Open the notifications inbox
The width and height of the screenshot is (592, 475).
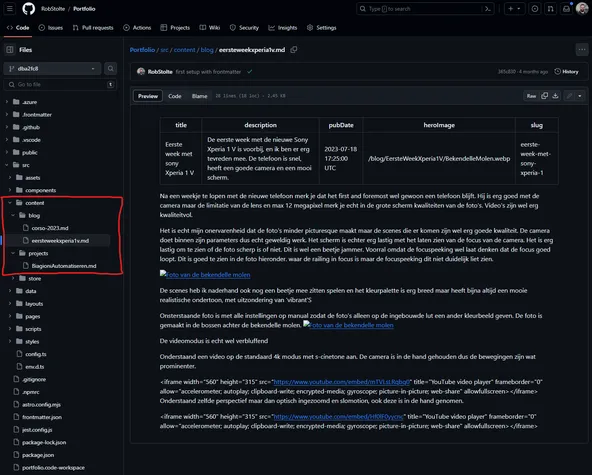[x=566, y=9]
